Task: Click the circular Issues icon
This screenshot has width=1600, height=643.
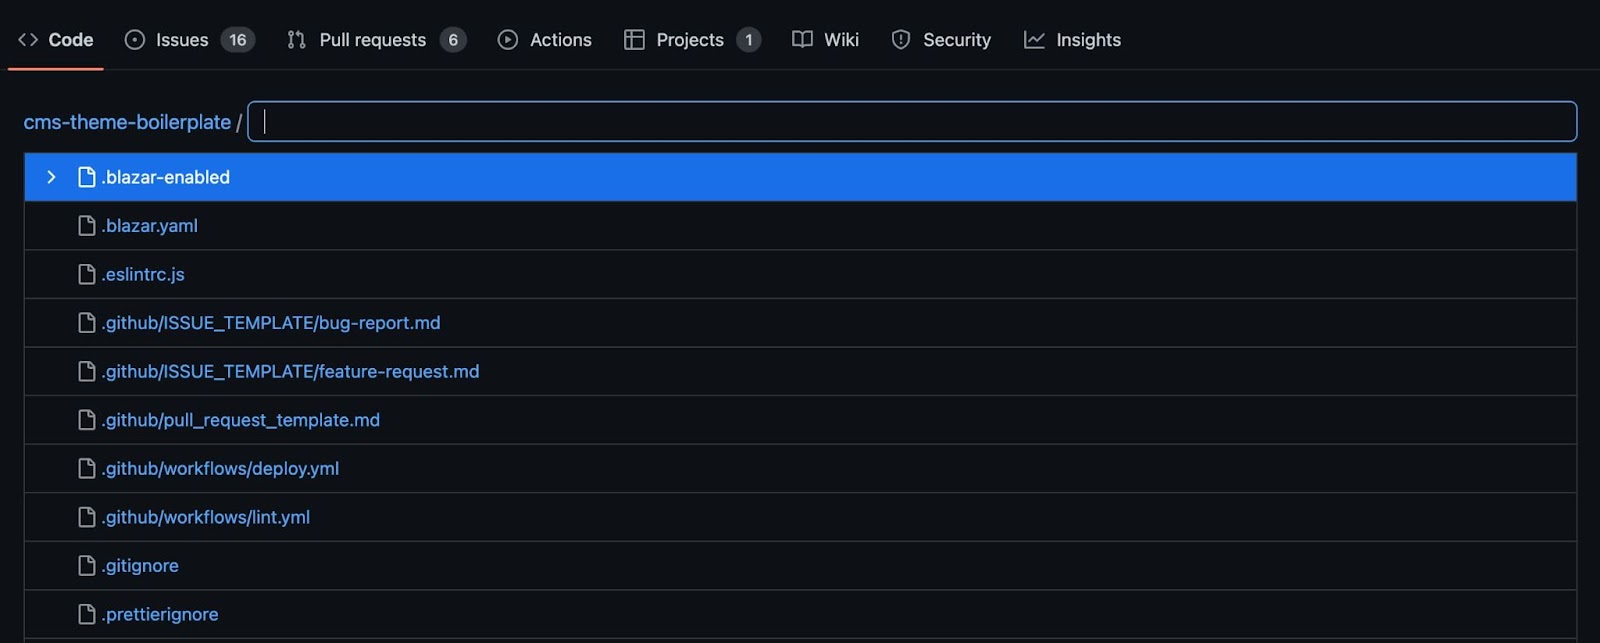Action: click(x=134, y=39)
